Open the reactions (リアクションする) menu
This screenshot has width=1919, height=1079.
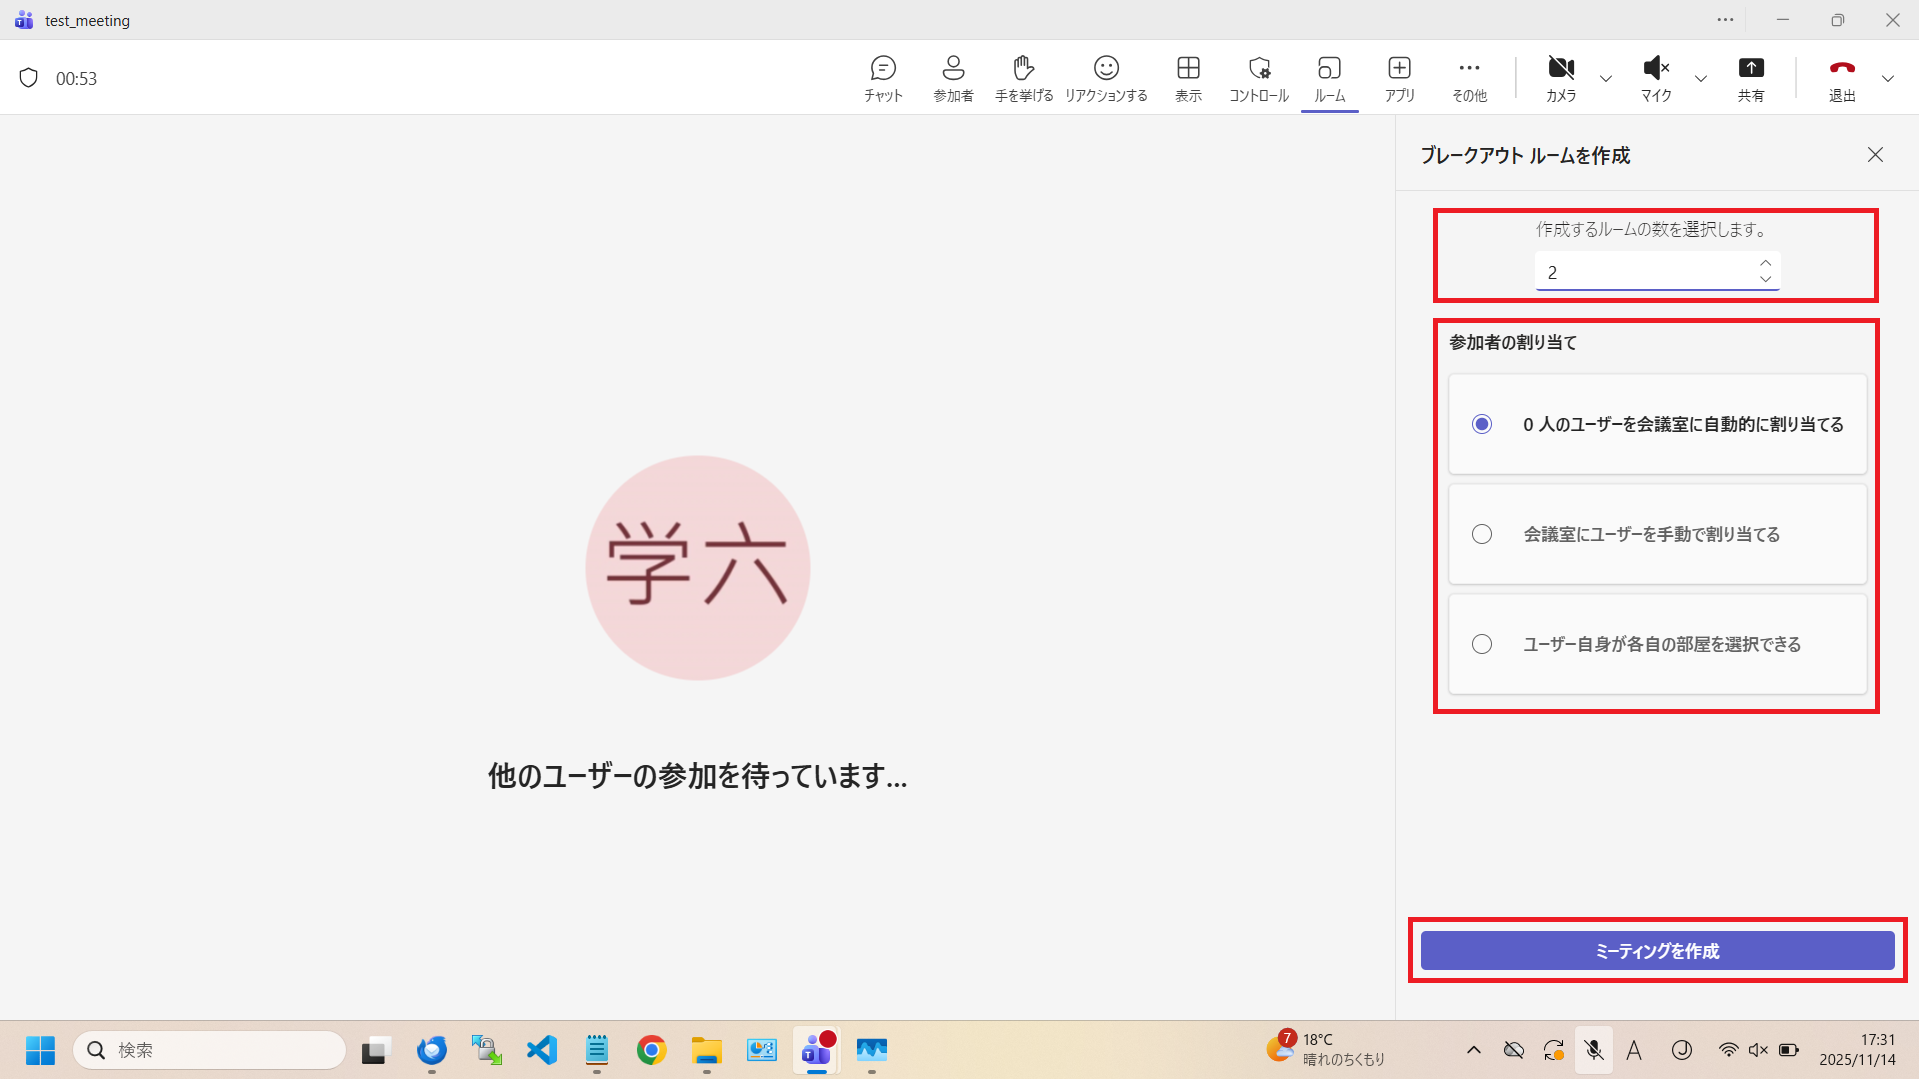tap(1105, 78)
